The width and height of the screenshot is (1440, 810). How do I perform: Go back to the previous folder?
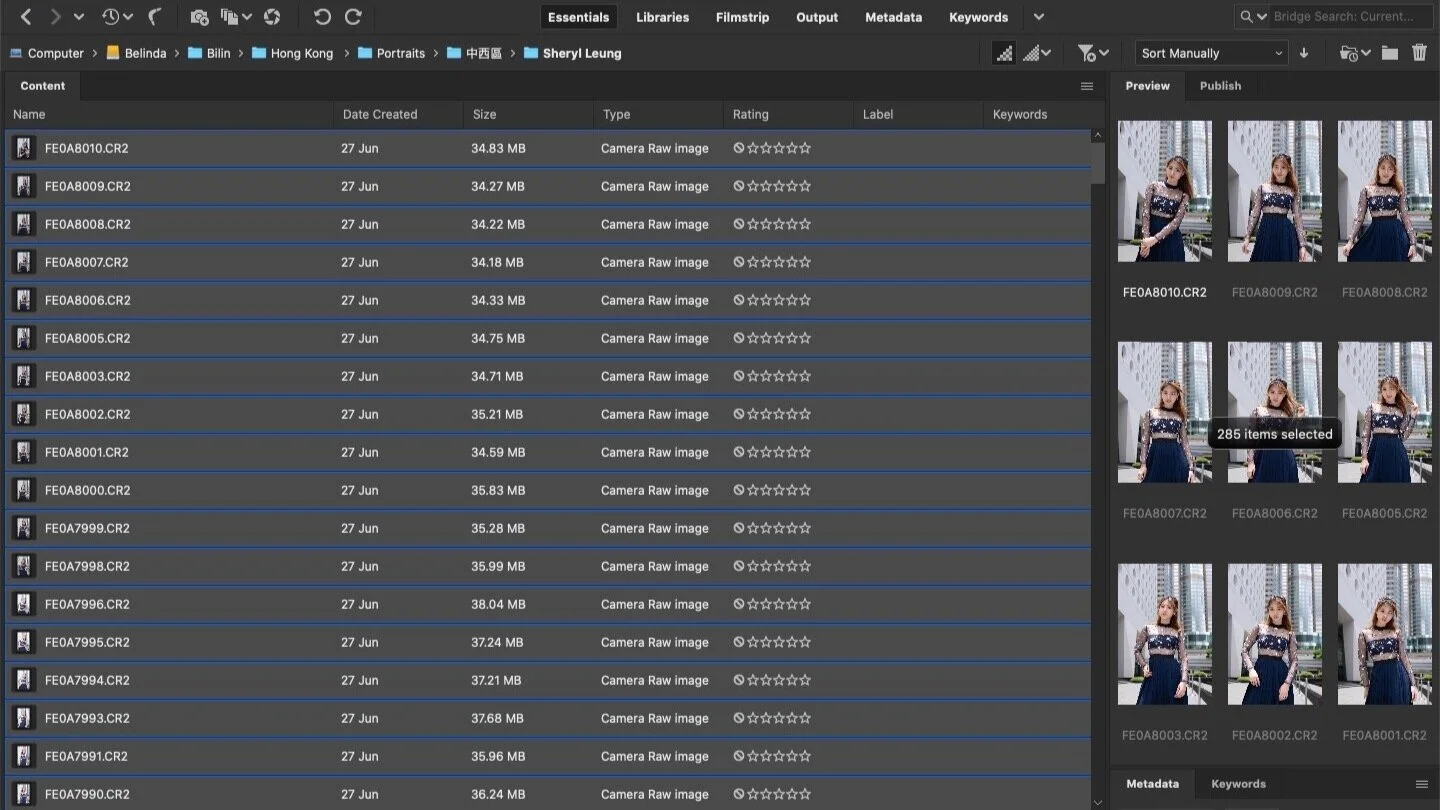(27, 17)
